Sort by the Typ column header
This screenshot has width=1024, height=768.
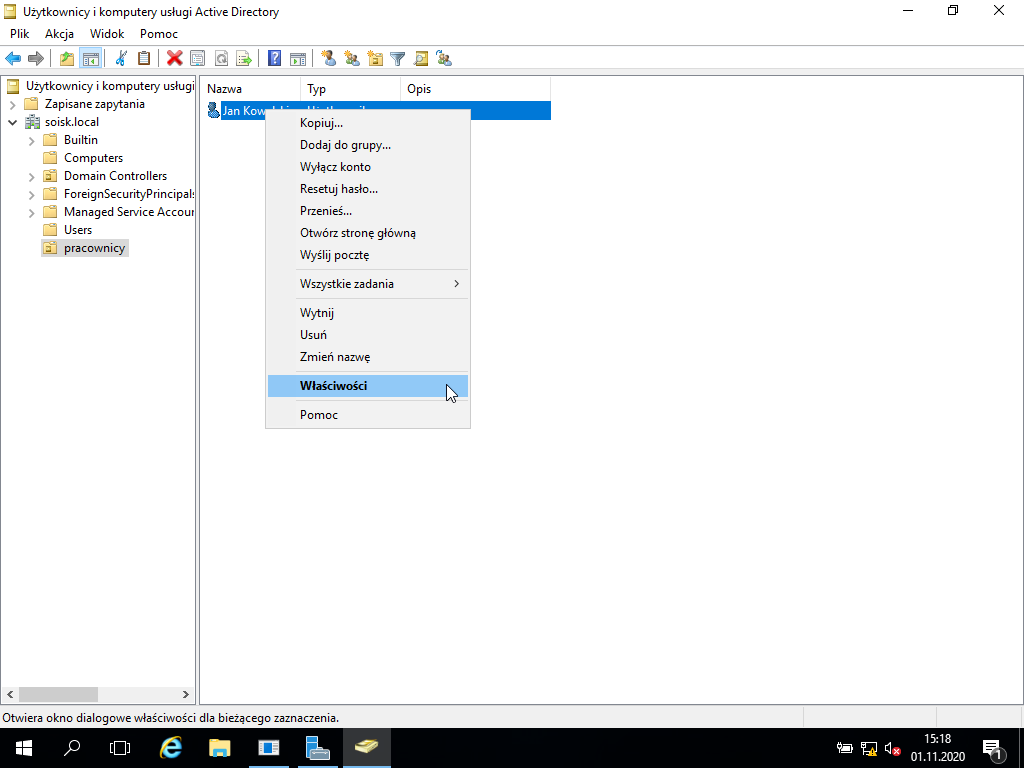(x=350, y=89)
